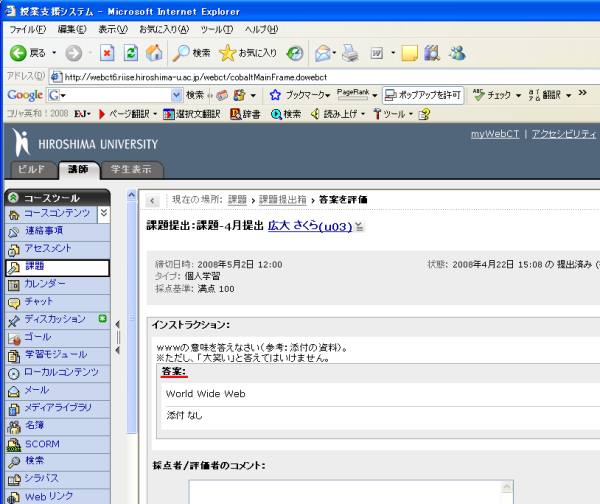Open the ファイル menu
600x504 pixels.
28,29
